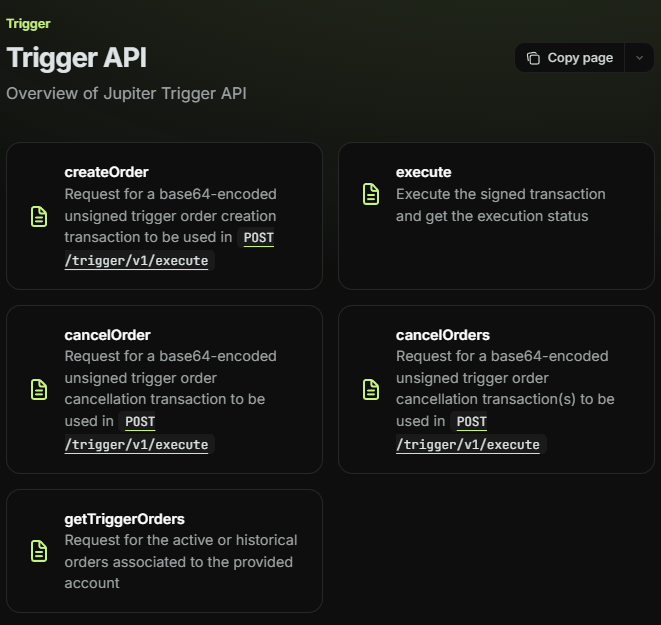Click the Trigger API page heading
The height and width of the screenshot is (625, 661).
click(x=76, y=57)
